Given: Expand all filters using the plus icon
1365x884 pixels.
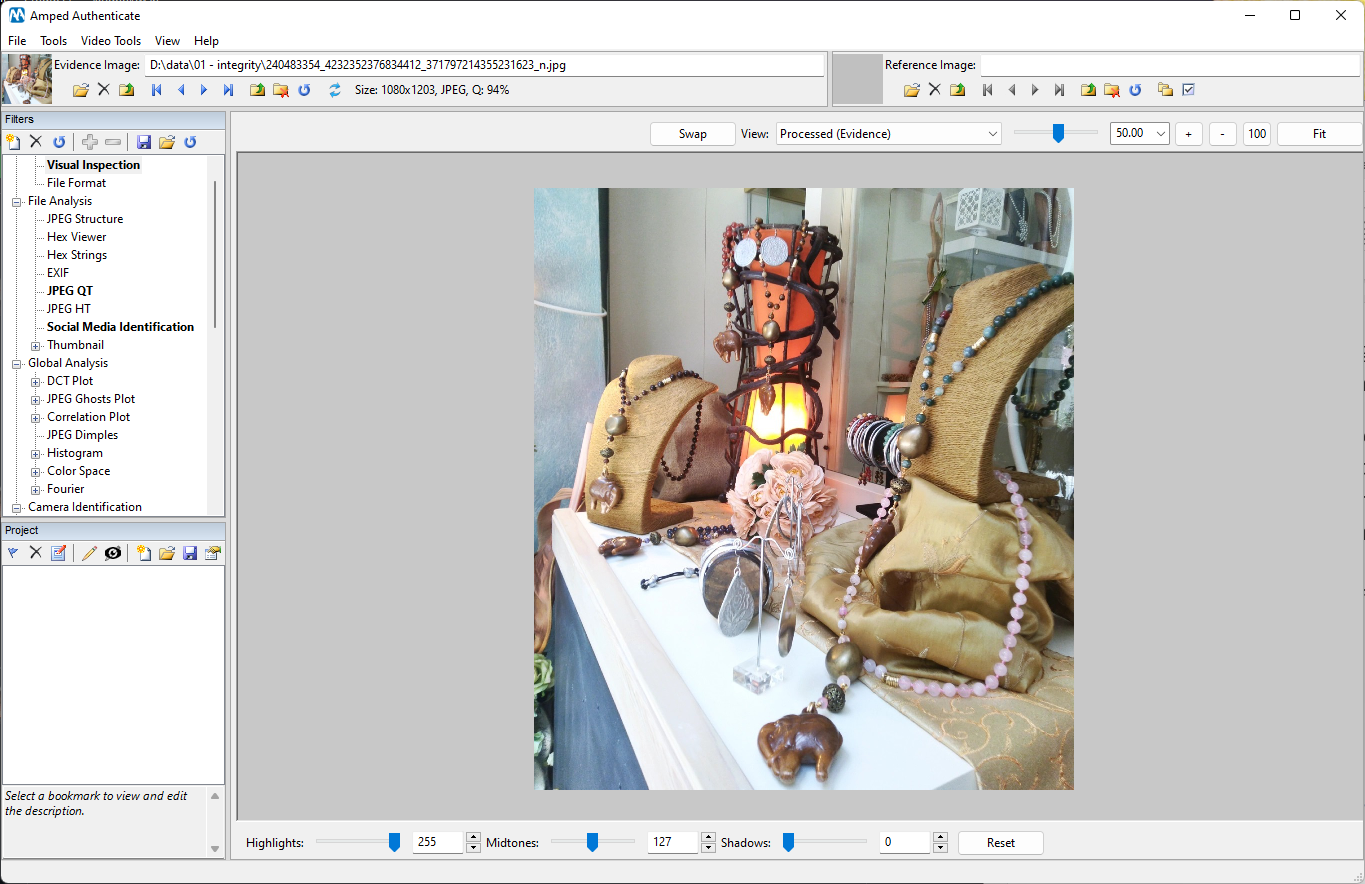Looking at the screenshot, I should 90,141.
